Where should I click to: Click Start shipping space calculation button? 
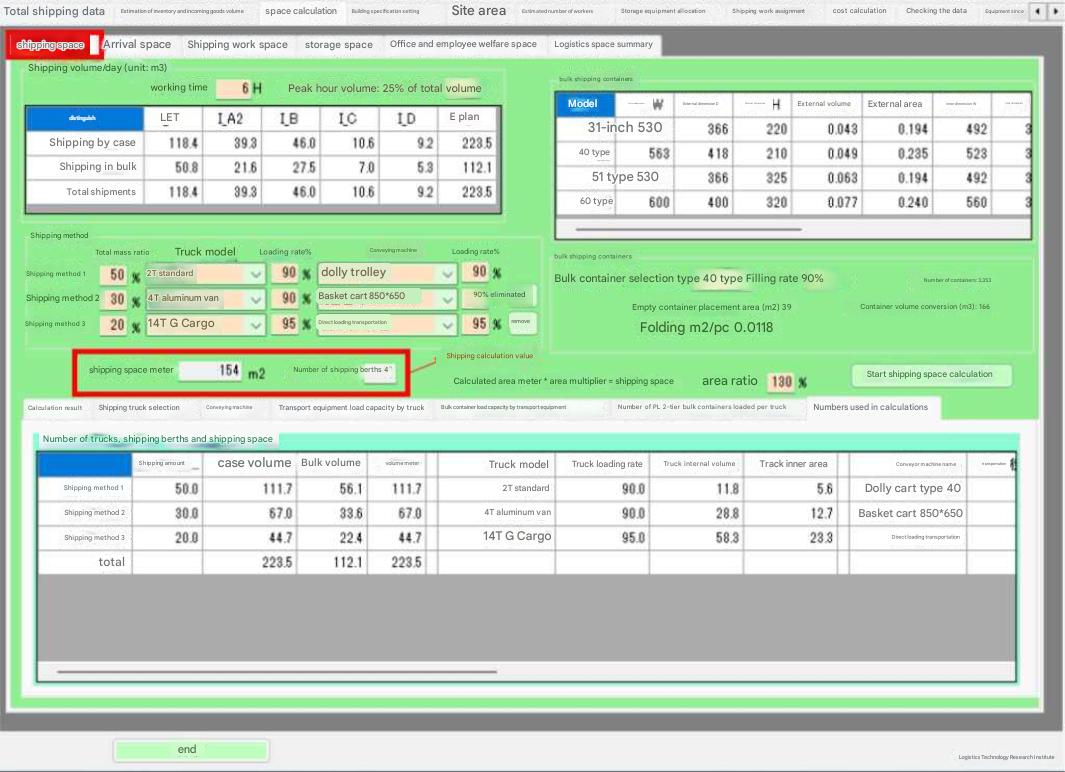coord(930,375)
